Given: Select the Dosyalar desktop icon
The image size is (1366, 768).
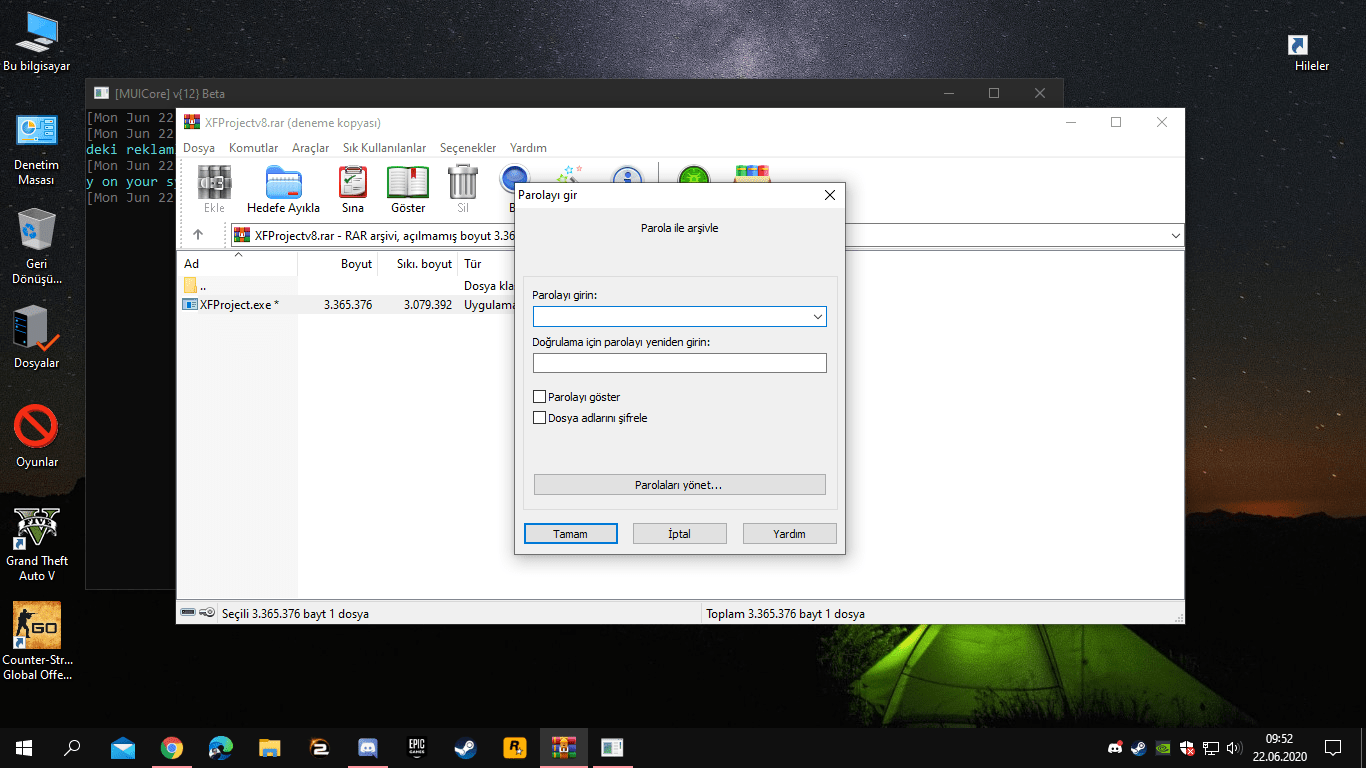Looking at the screenshot, I should click(x=36, y=338).
